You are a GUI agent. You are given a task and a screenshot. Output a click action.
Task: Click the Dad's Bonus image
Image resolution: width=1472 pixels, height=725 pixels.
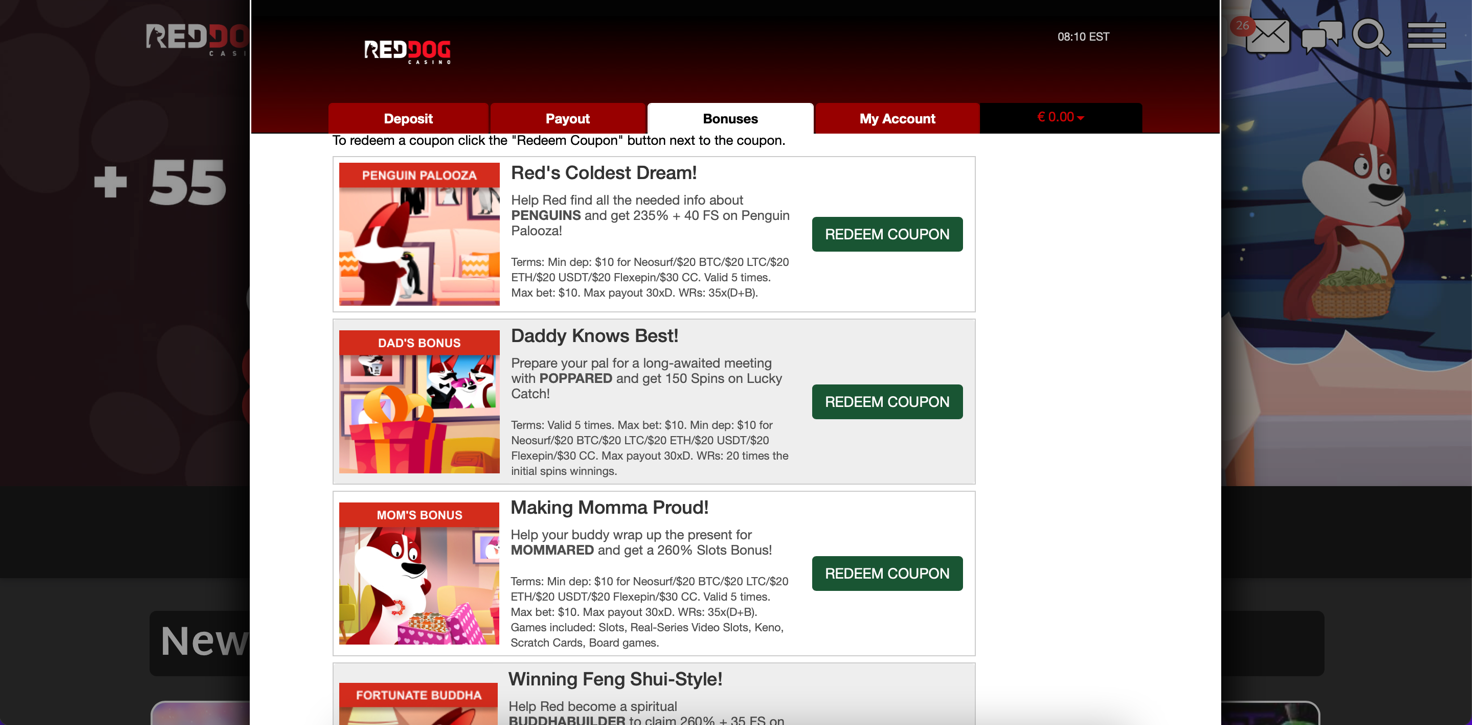click(x=419, y=402)
